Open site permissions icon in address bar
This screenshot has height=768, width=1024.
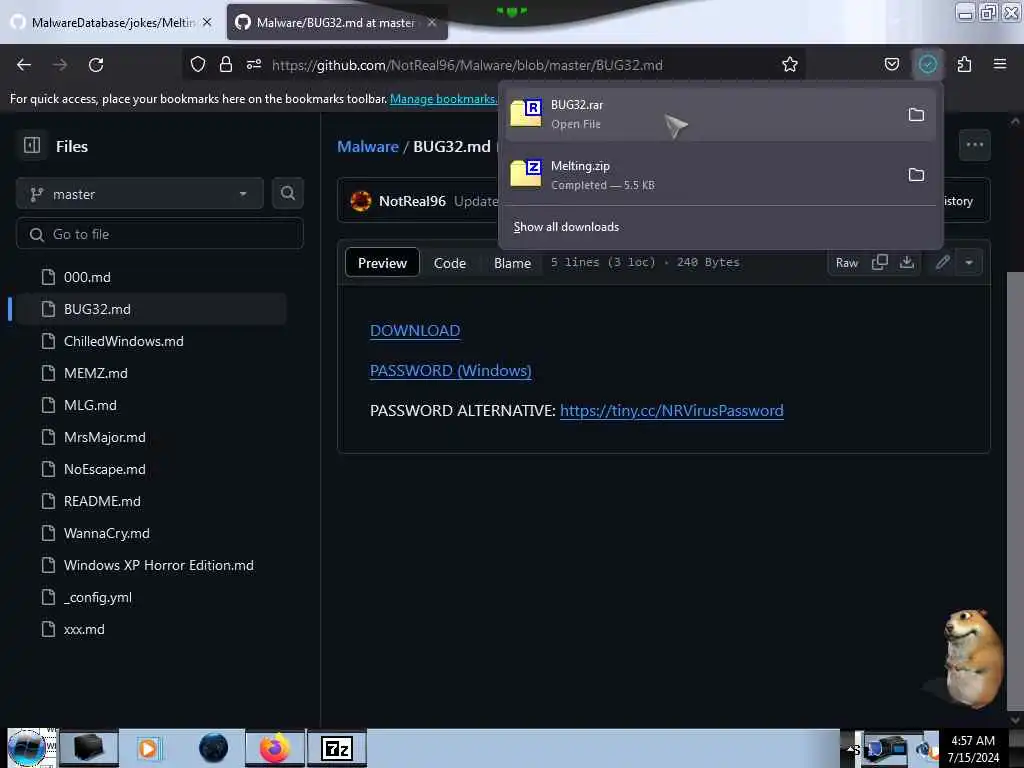[x=254, y=64]
